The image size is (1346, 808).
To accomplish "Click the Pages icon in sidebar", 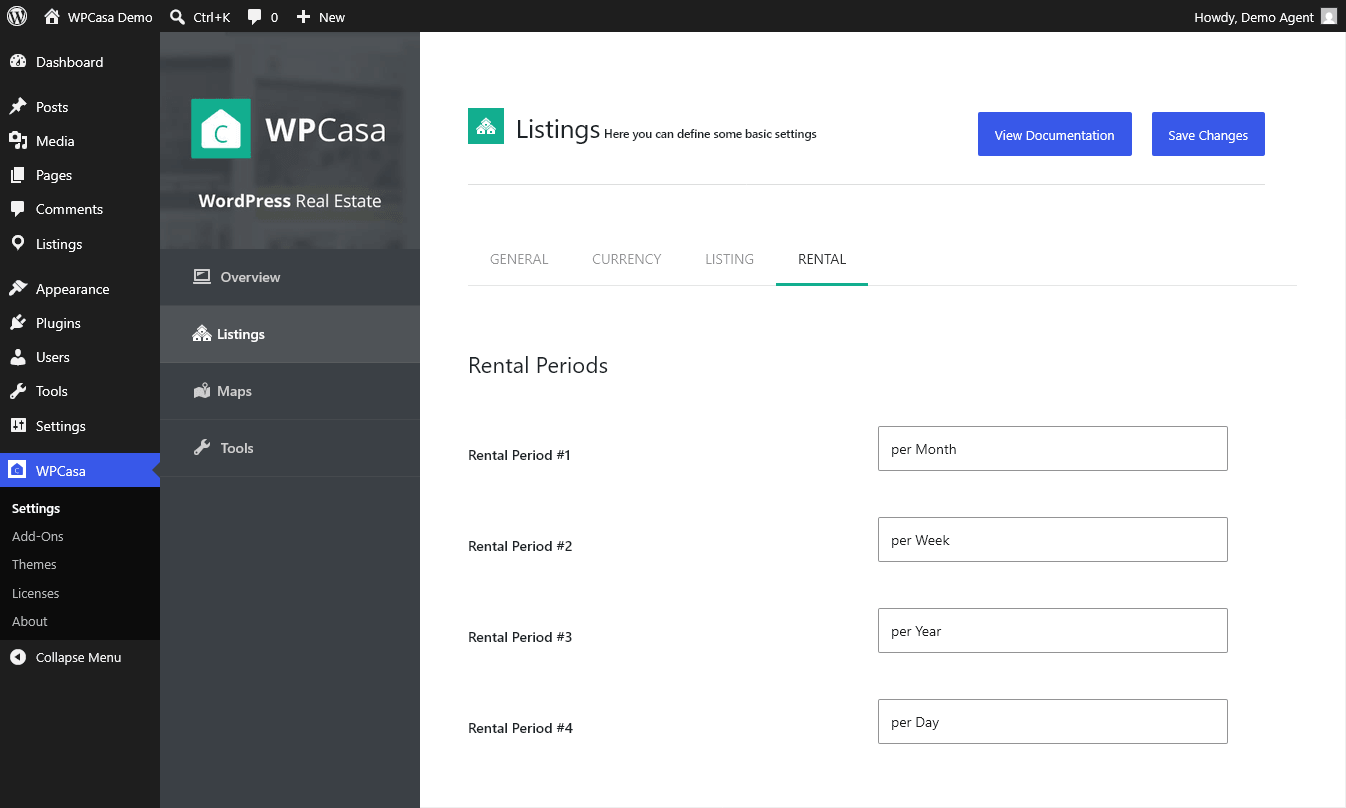I will tap(18, 175).
